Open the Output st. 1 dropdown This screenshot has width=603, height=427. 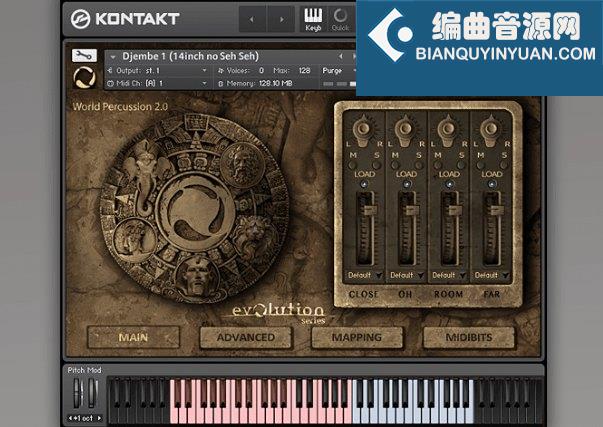click(x=158, y=71)
